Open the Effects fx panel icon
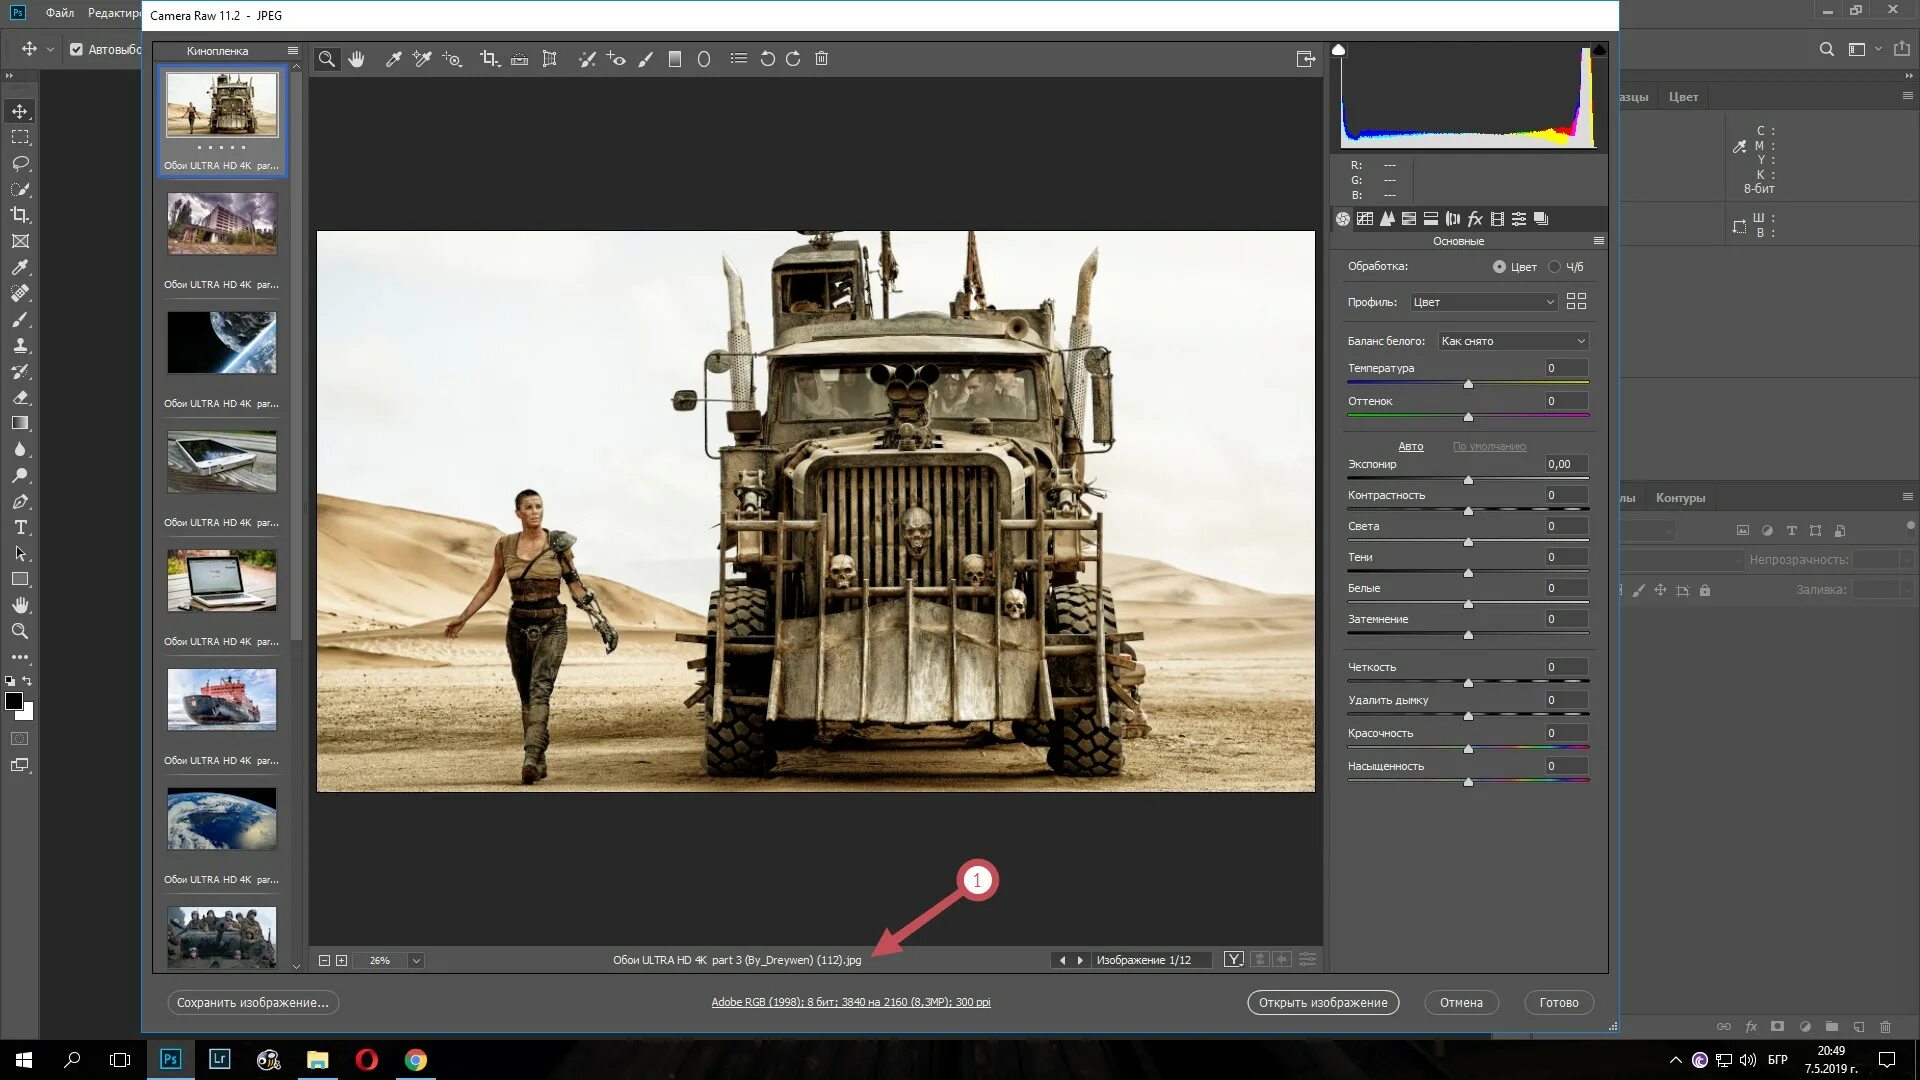Image resolution: width=1920 pixels, height=1080 pixels. coord(1475,219)
